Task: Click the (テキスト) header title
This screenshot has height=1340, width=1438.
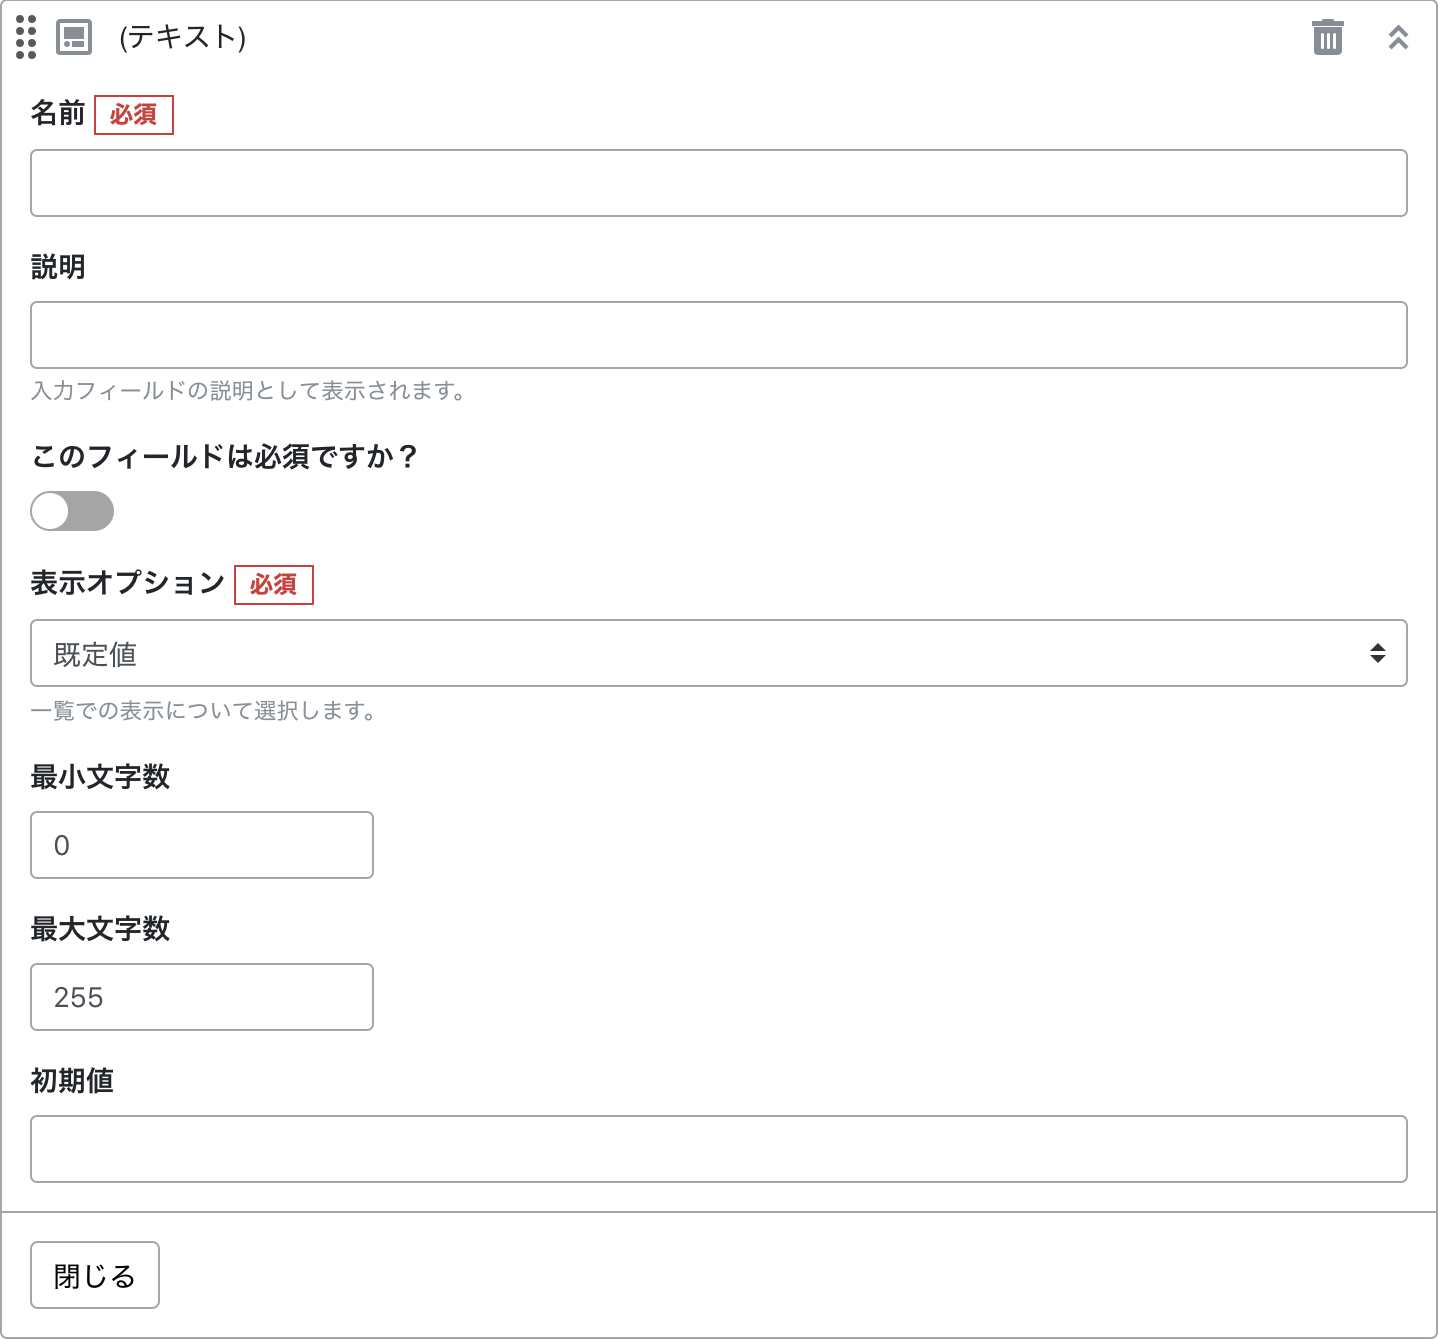Action: click(x=182, y=37)
